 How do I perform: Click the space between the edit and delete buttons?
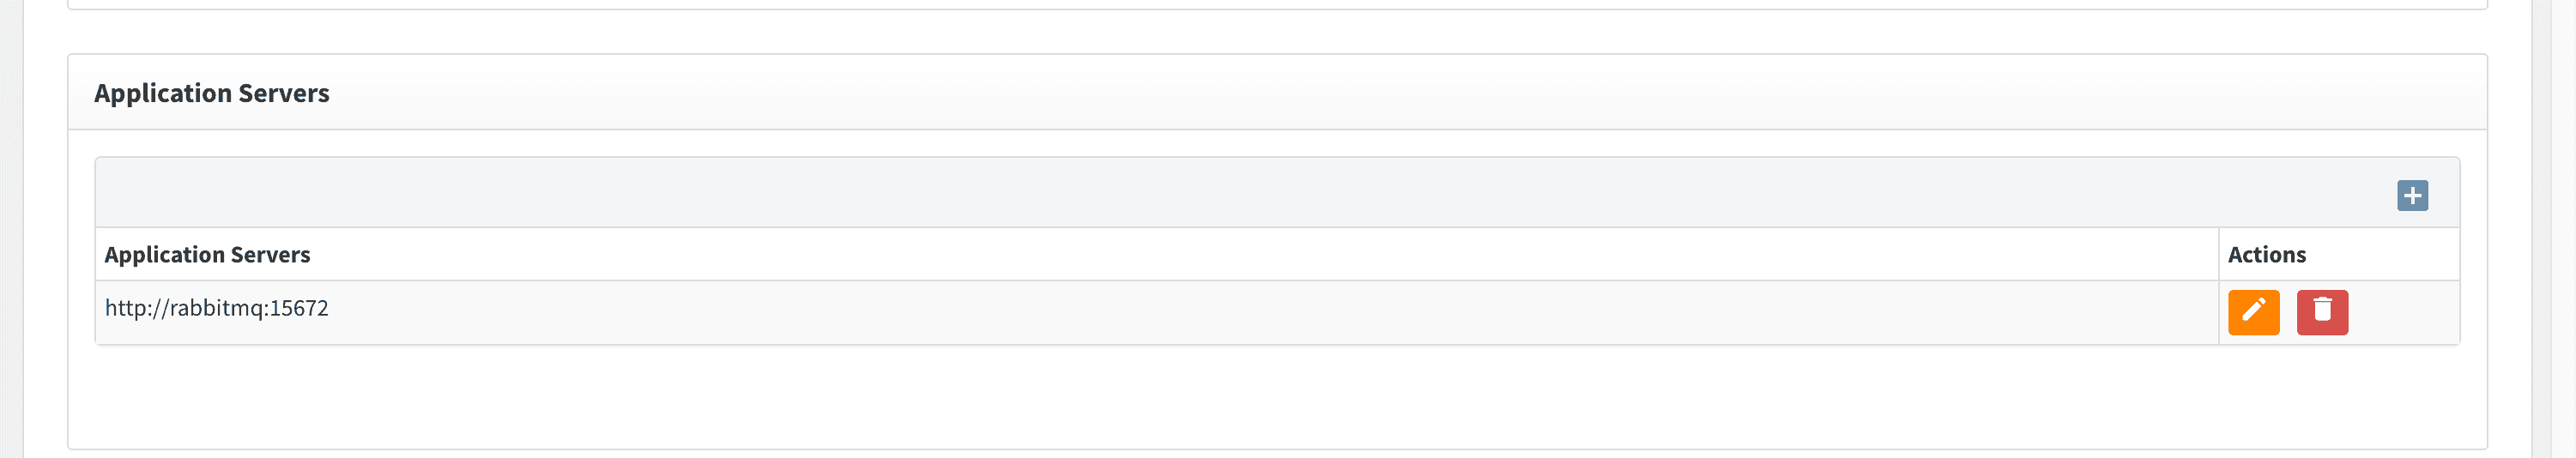pyautogui.click(x=2288, y=312)
